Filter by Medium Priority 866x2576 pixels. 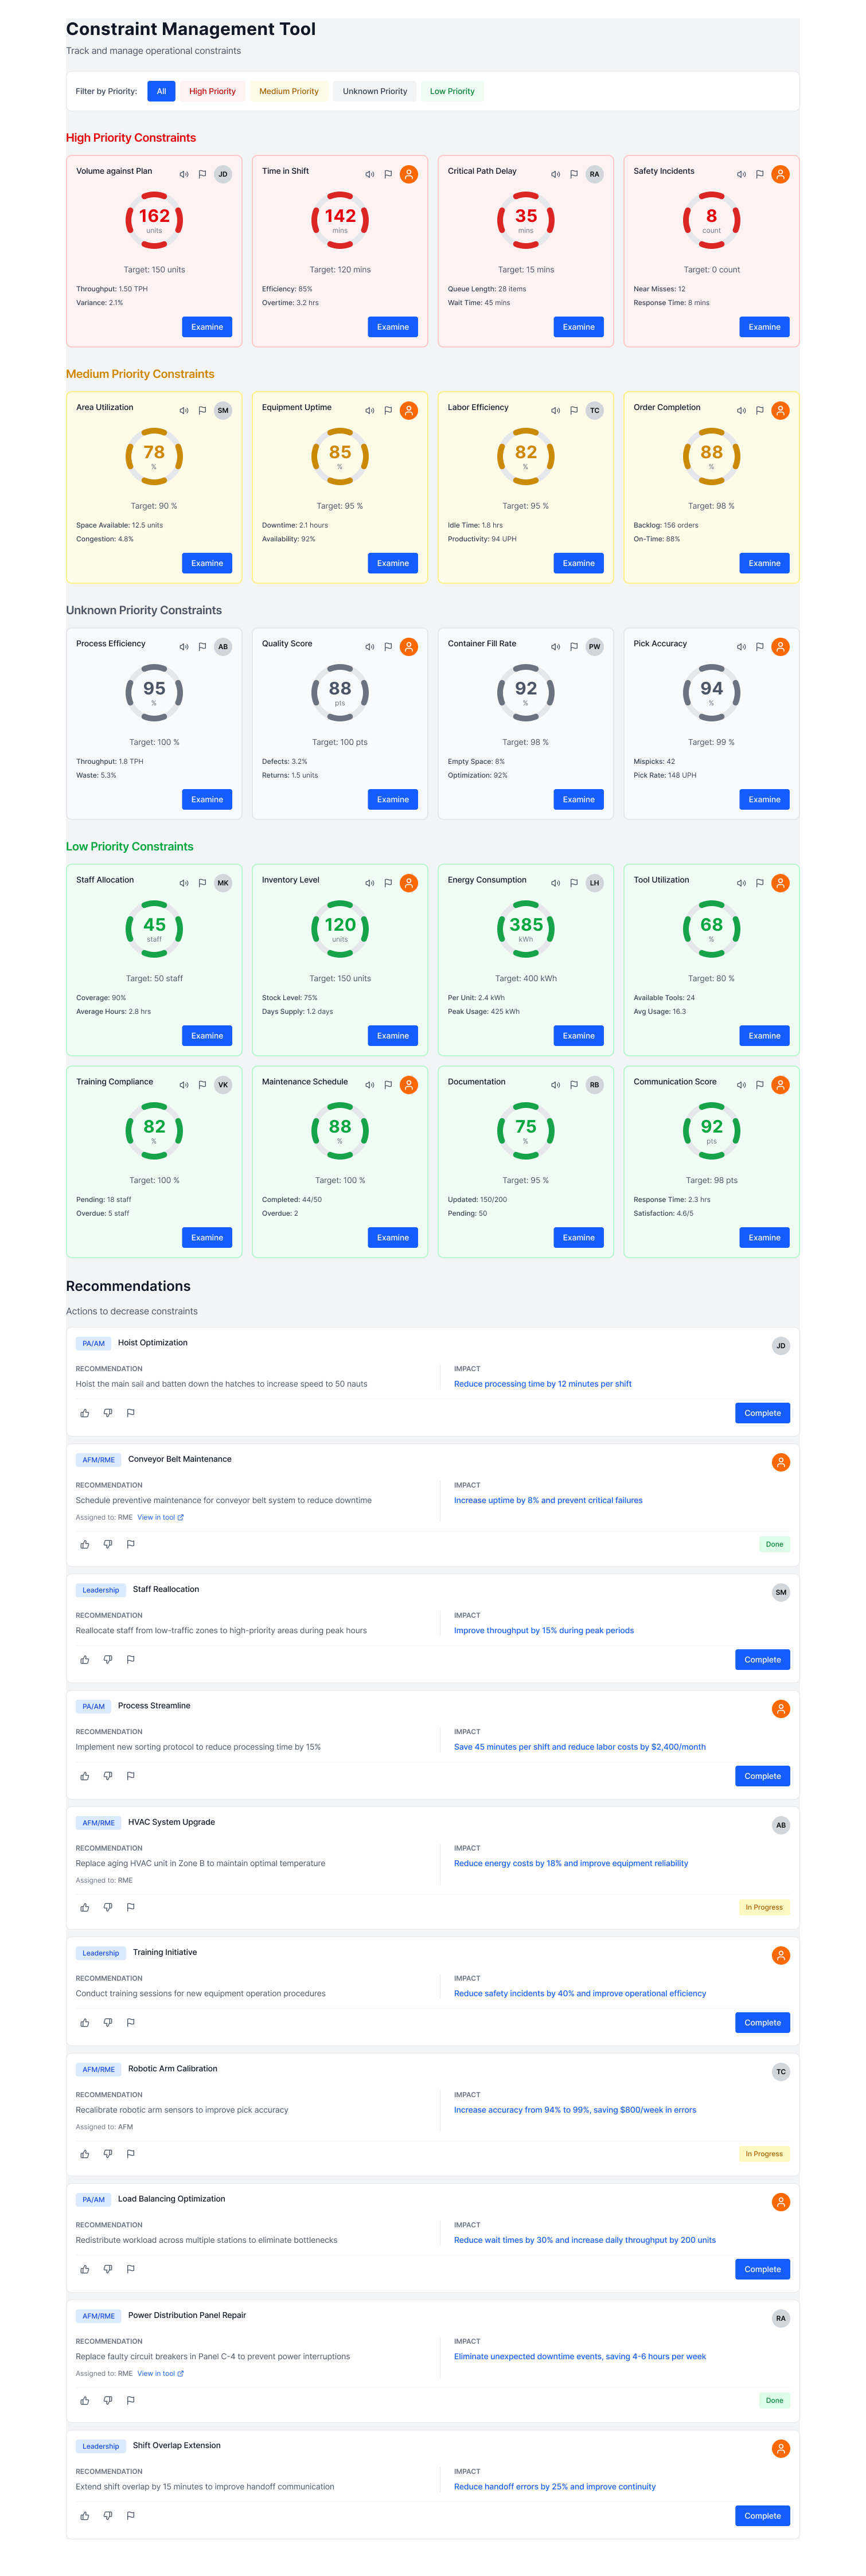pyautogui.click(x=289, y=91)
